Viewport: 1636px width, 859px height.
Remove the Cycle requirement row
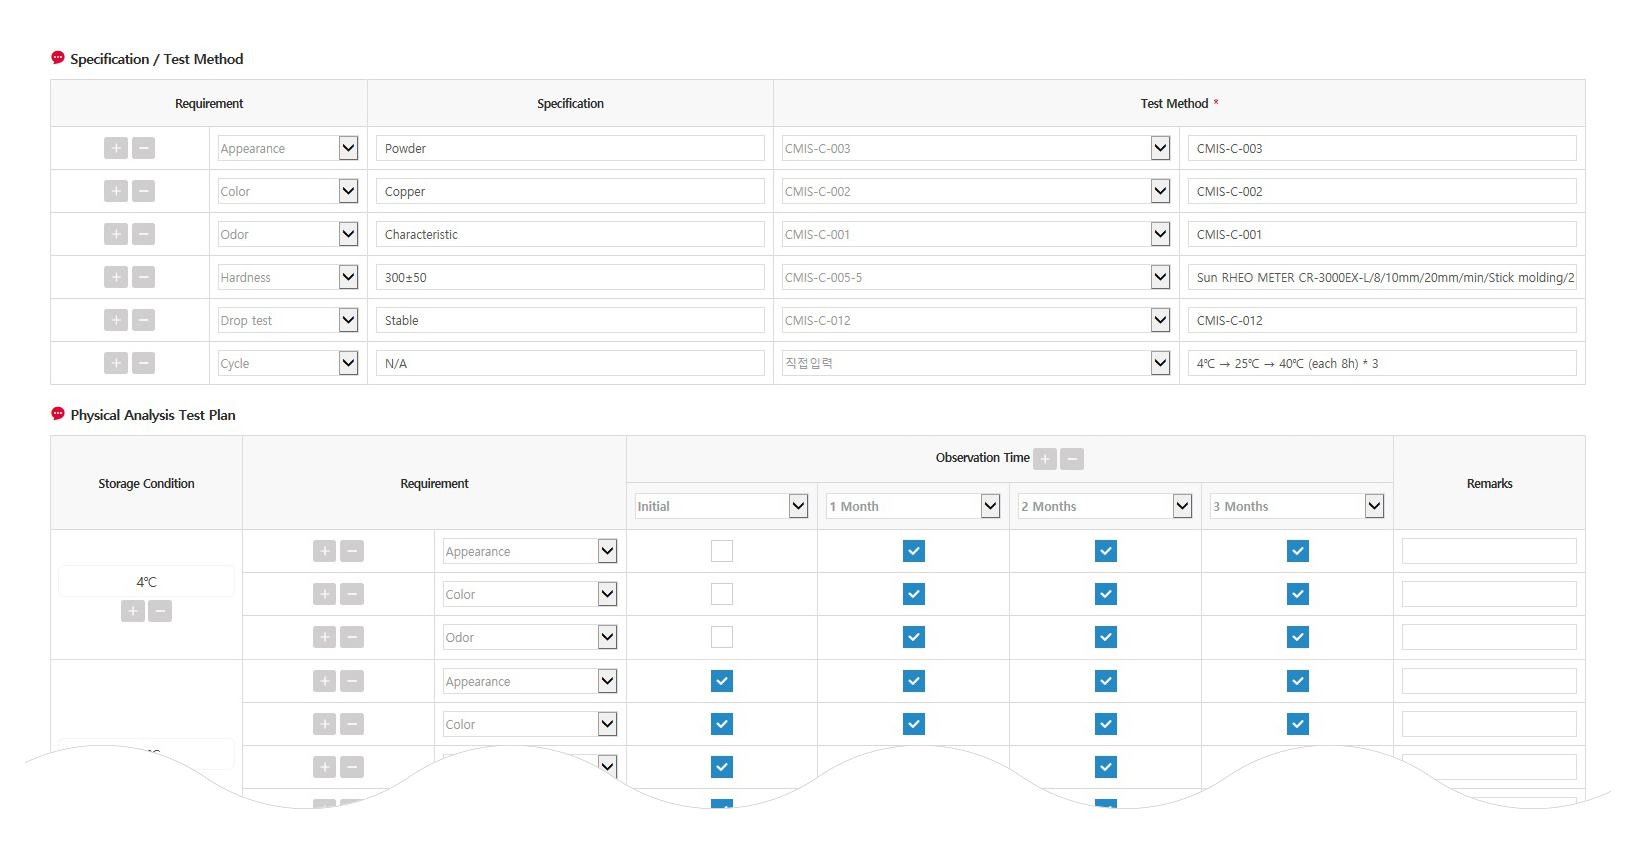click(144, 363)
